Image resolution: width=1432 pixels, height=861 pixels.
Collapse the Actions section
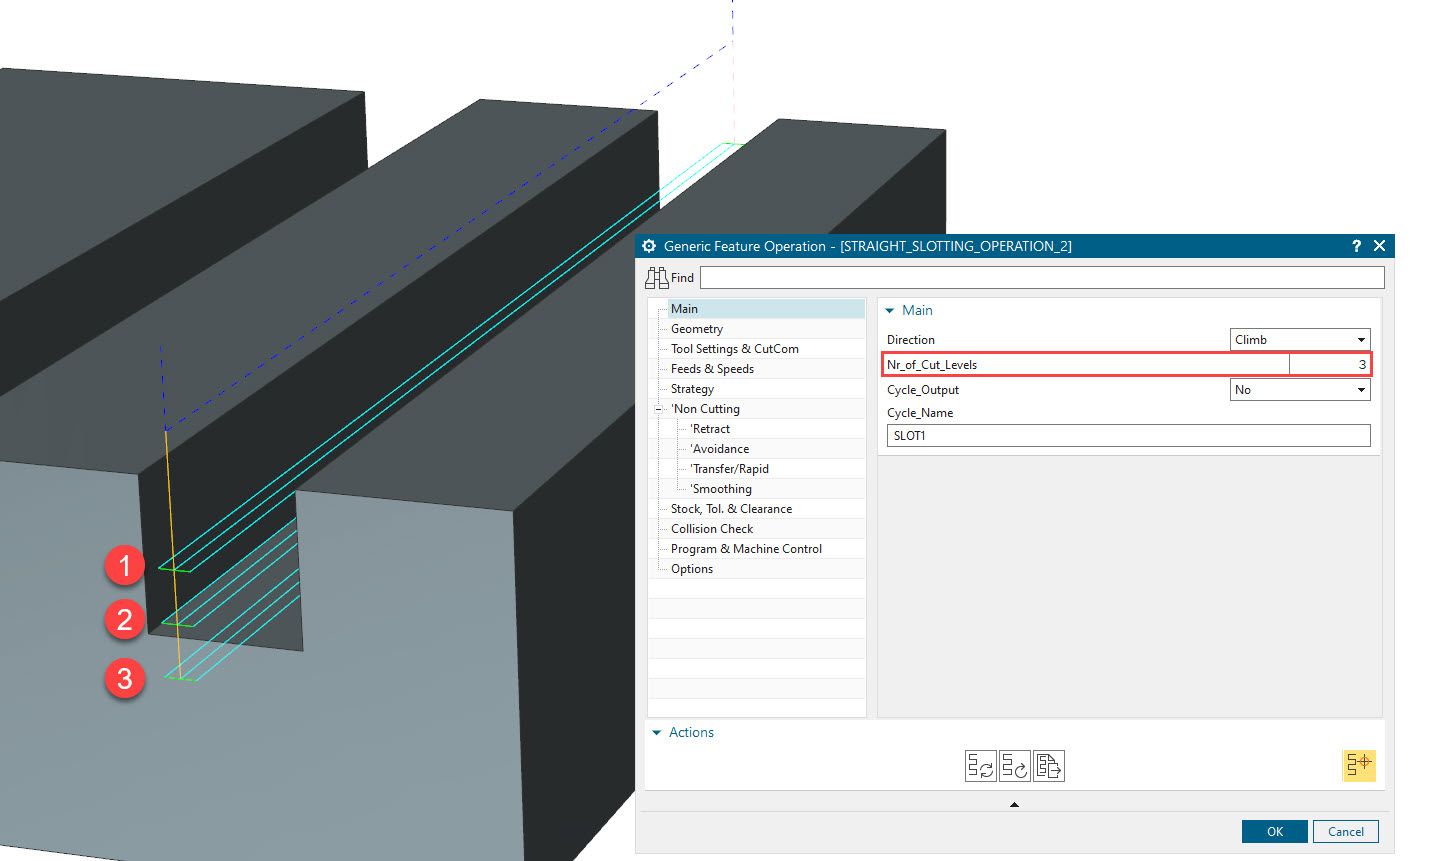click(657, 732)
